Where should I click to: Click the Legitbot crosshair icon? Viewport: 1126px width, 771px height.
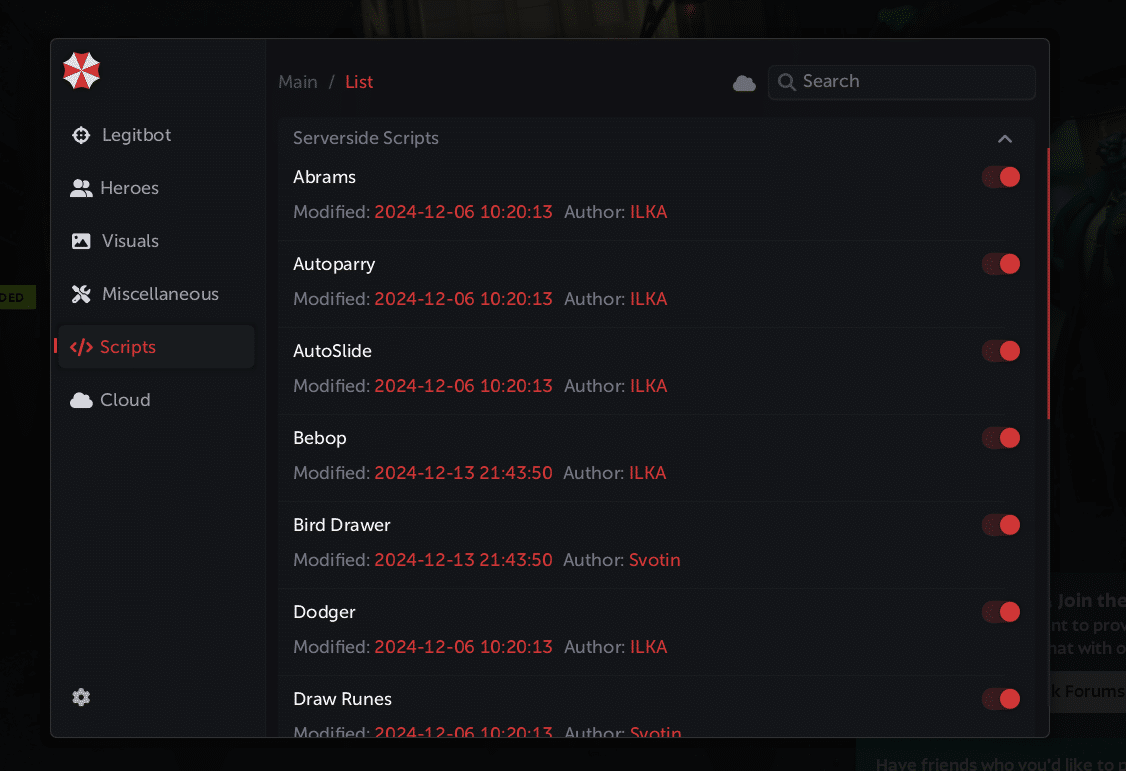click(x=81, y=135)
